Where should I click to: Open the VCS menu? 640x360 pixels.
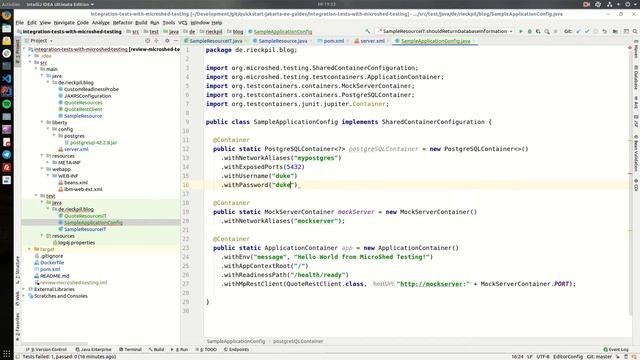point(182,22)
